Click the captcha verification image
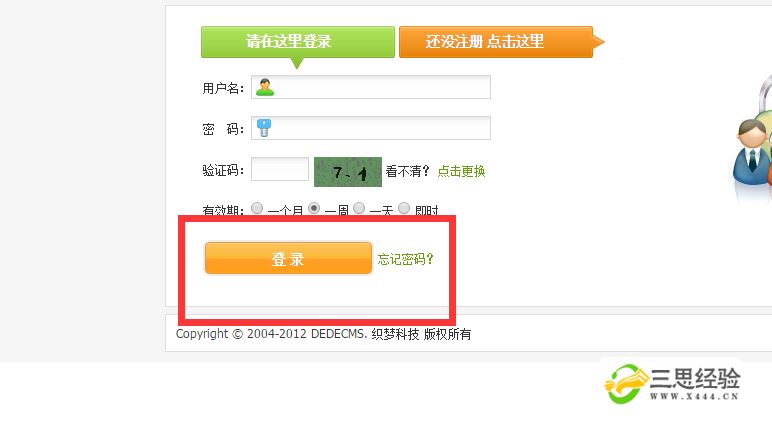This screenshot has width=772, height=436. (x=348, y=172)
